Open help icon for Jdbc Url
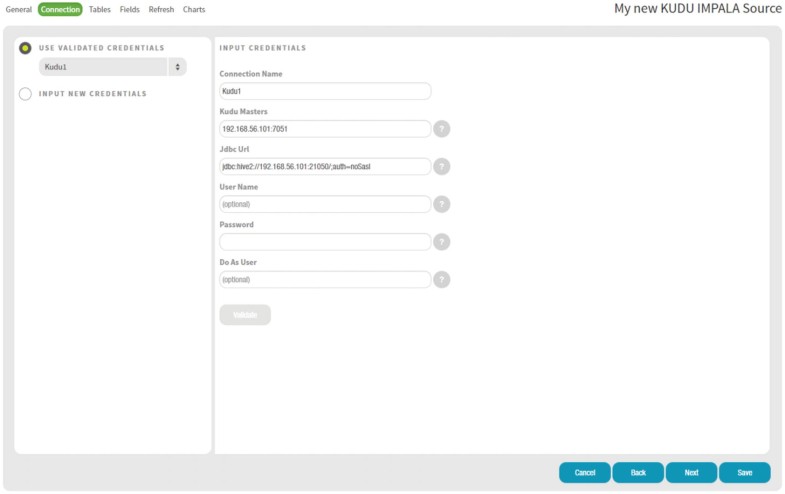 (x=441, y=166)
